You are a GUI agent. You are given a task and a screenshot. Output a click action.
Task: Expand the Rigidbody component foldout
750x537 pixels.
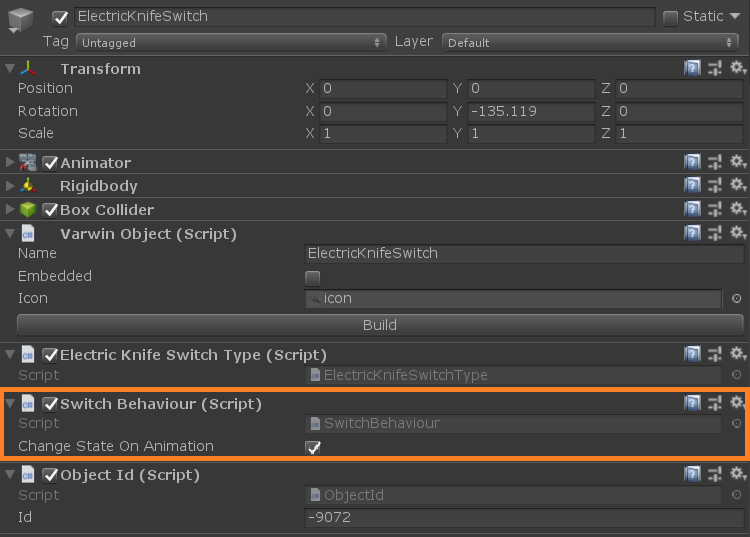click(10, 186)
